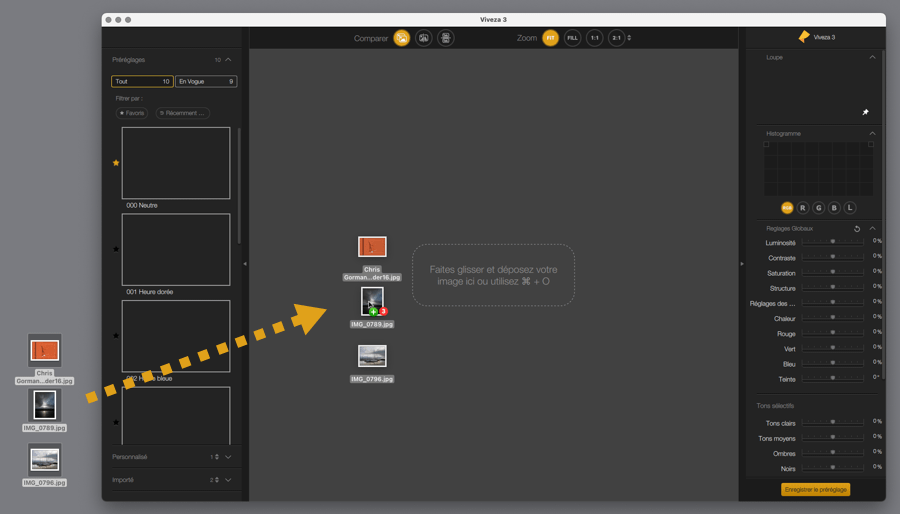
Task: Collapse the Histogramme panel
Action: [x=872, y=133]
